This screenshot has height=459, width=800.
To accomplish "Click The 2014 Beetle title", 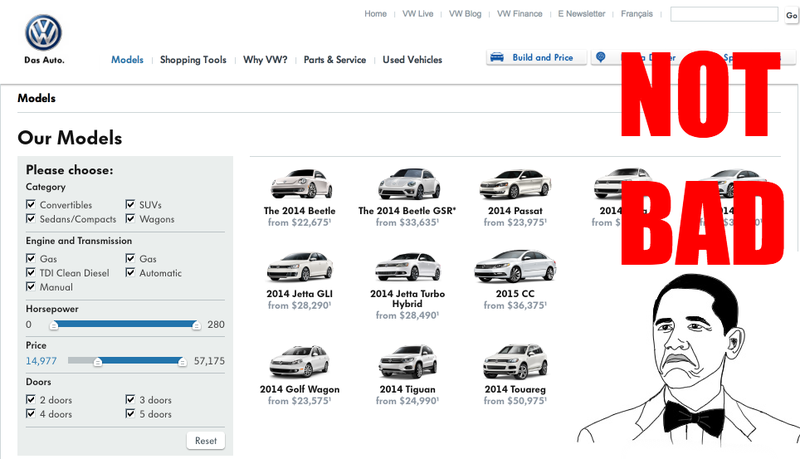I will (x=299, y=211).
